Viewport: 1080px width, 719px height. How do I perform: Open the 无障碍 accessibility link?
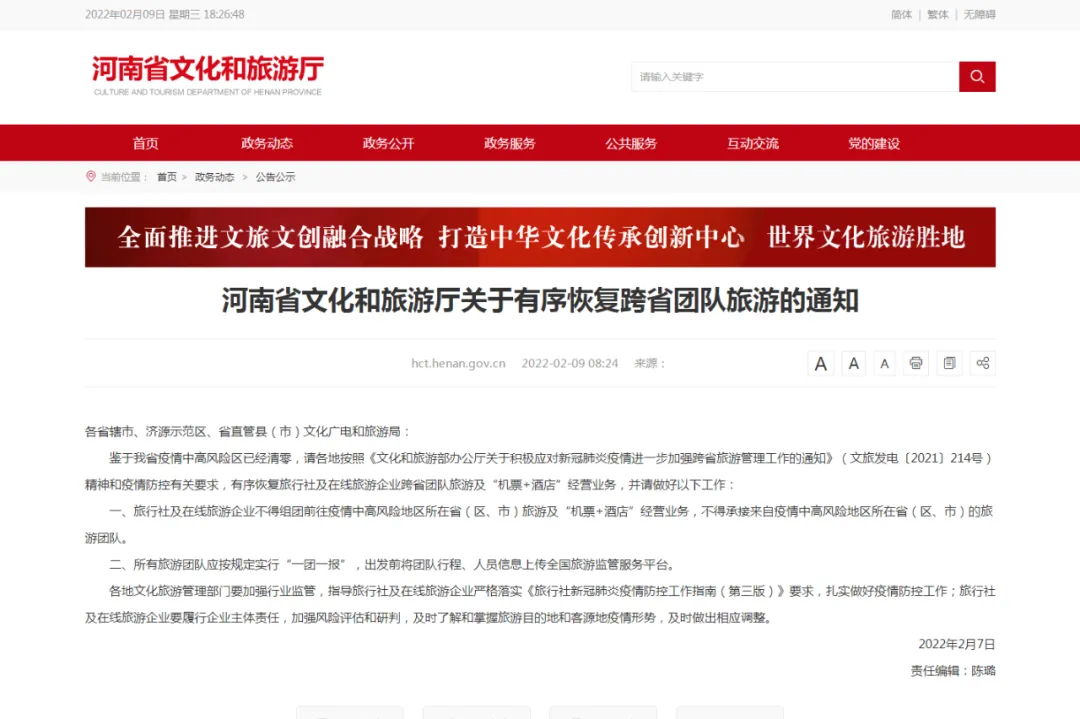point(979,14)
